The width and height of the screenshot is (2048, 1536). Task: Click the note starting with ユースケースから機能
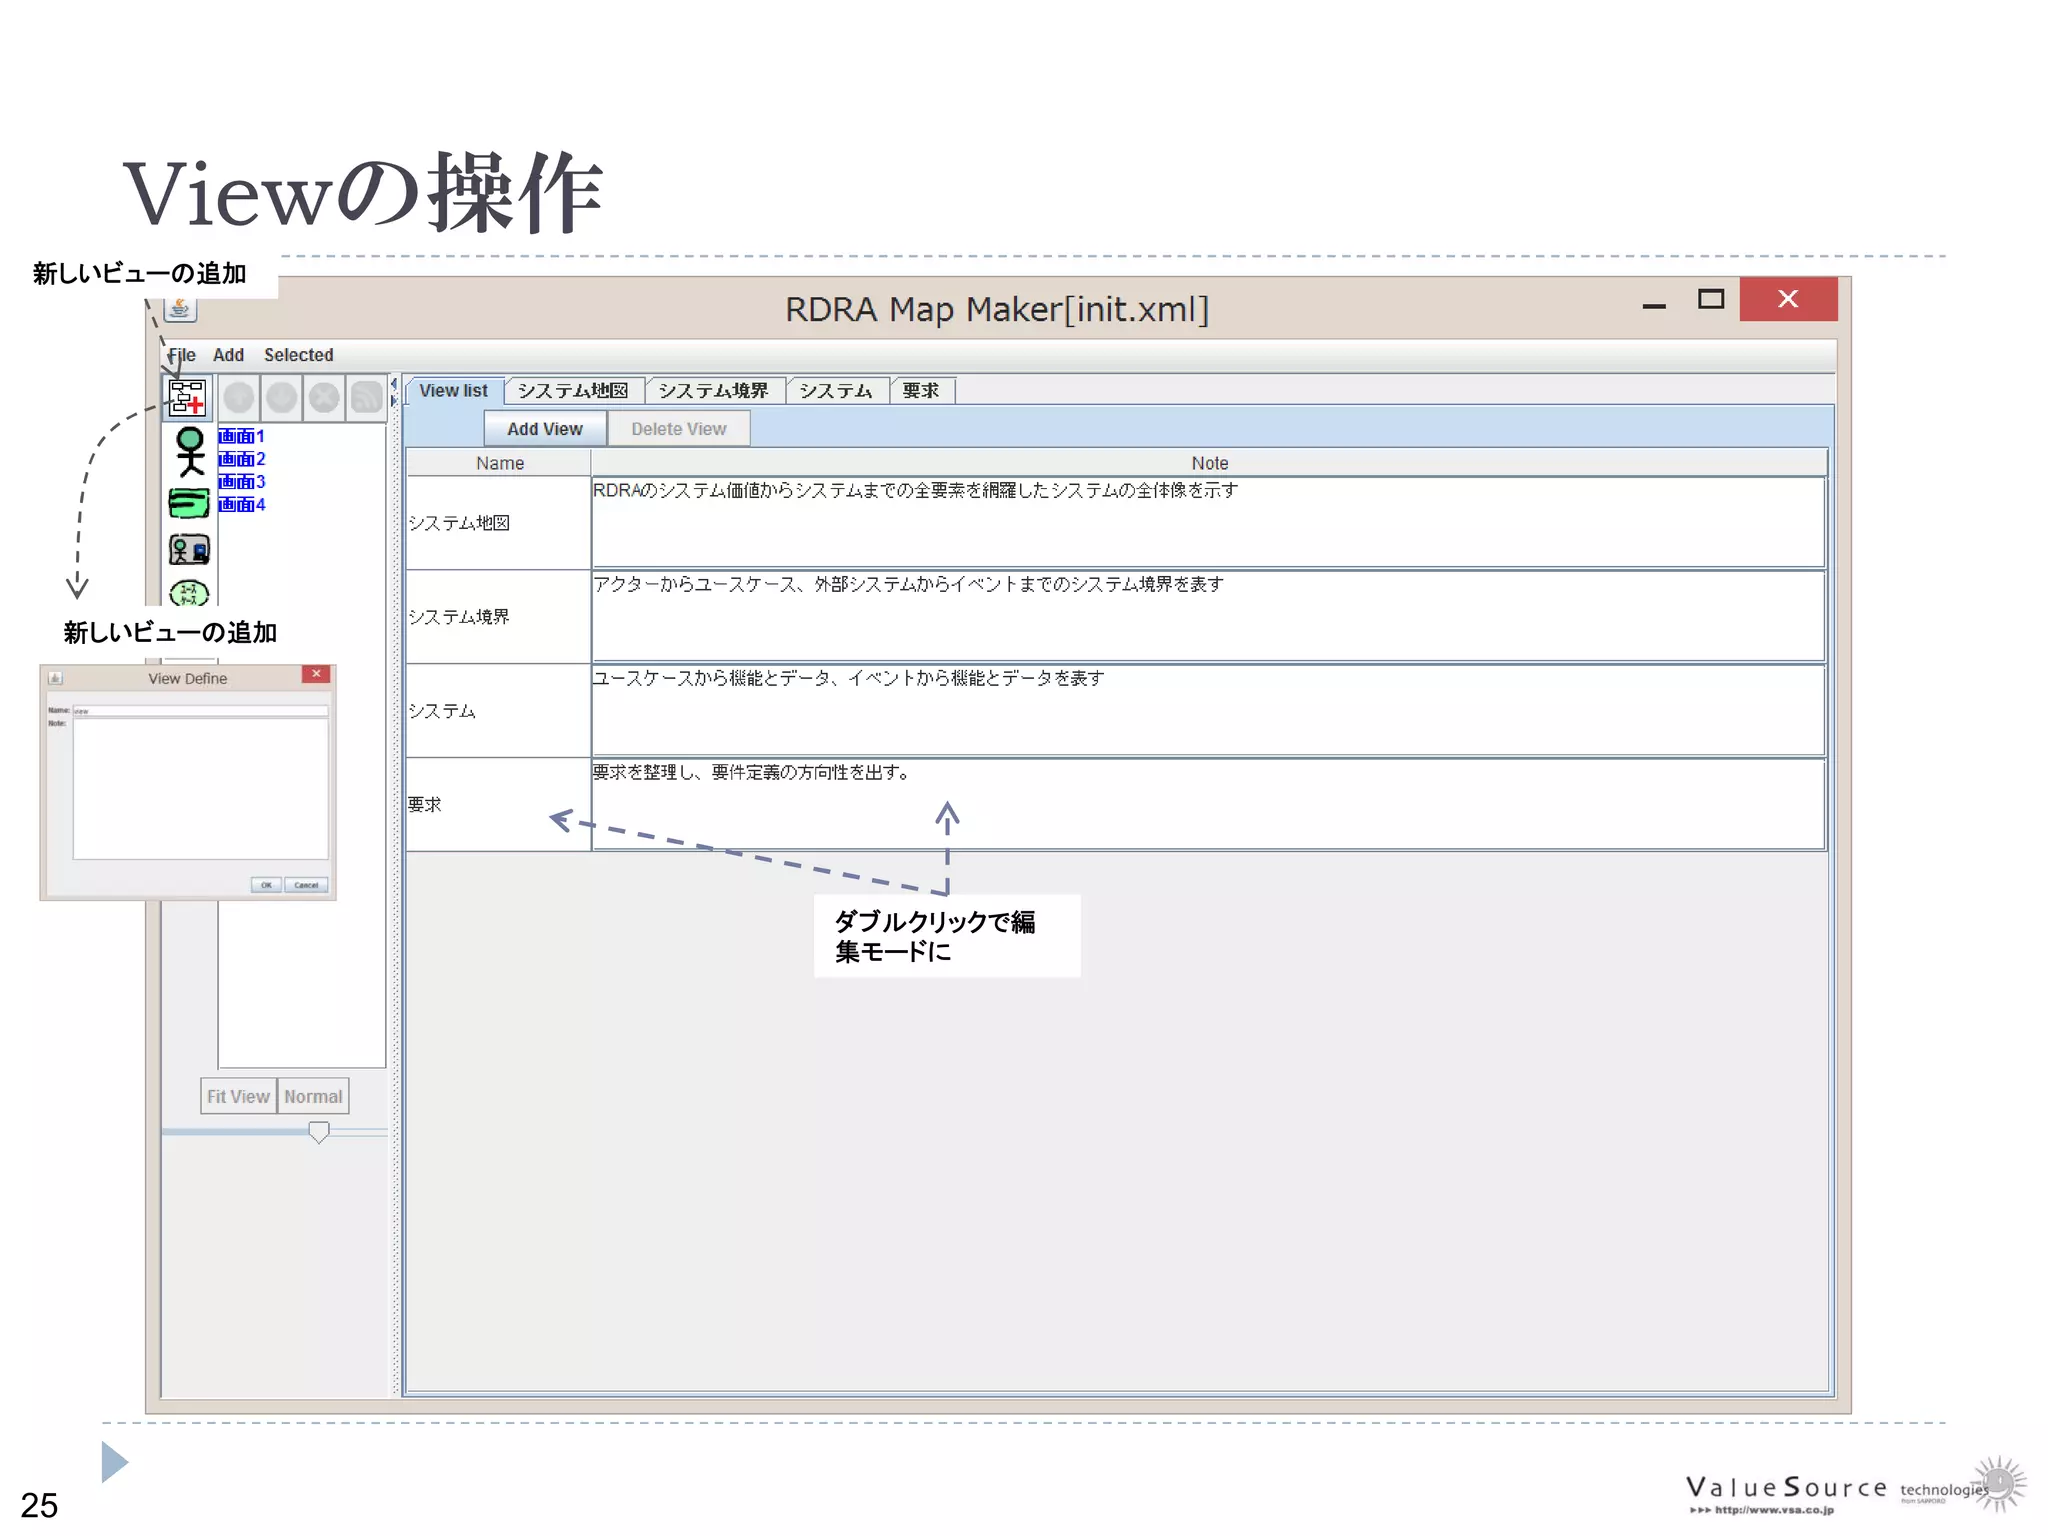tap(1209, 711)
